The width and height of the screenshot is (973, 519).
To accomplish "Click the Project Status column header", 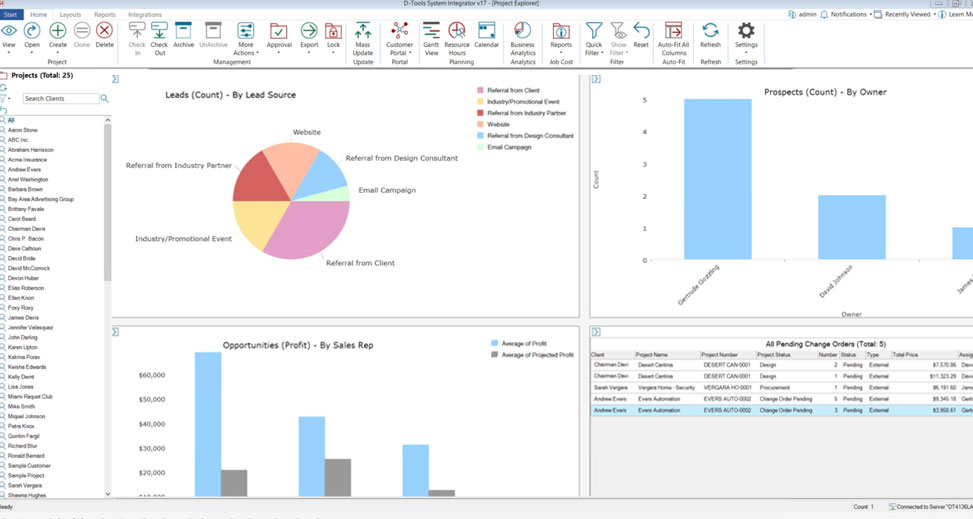I will point(785,354).
